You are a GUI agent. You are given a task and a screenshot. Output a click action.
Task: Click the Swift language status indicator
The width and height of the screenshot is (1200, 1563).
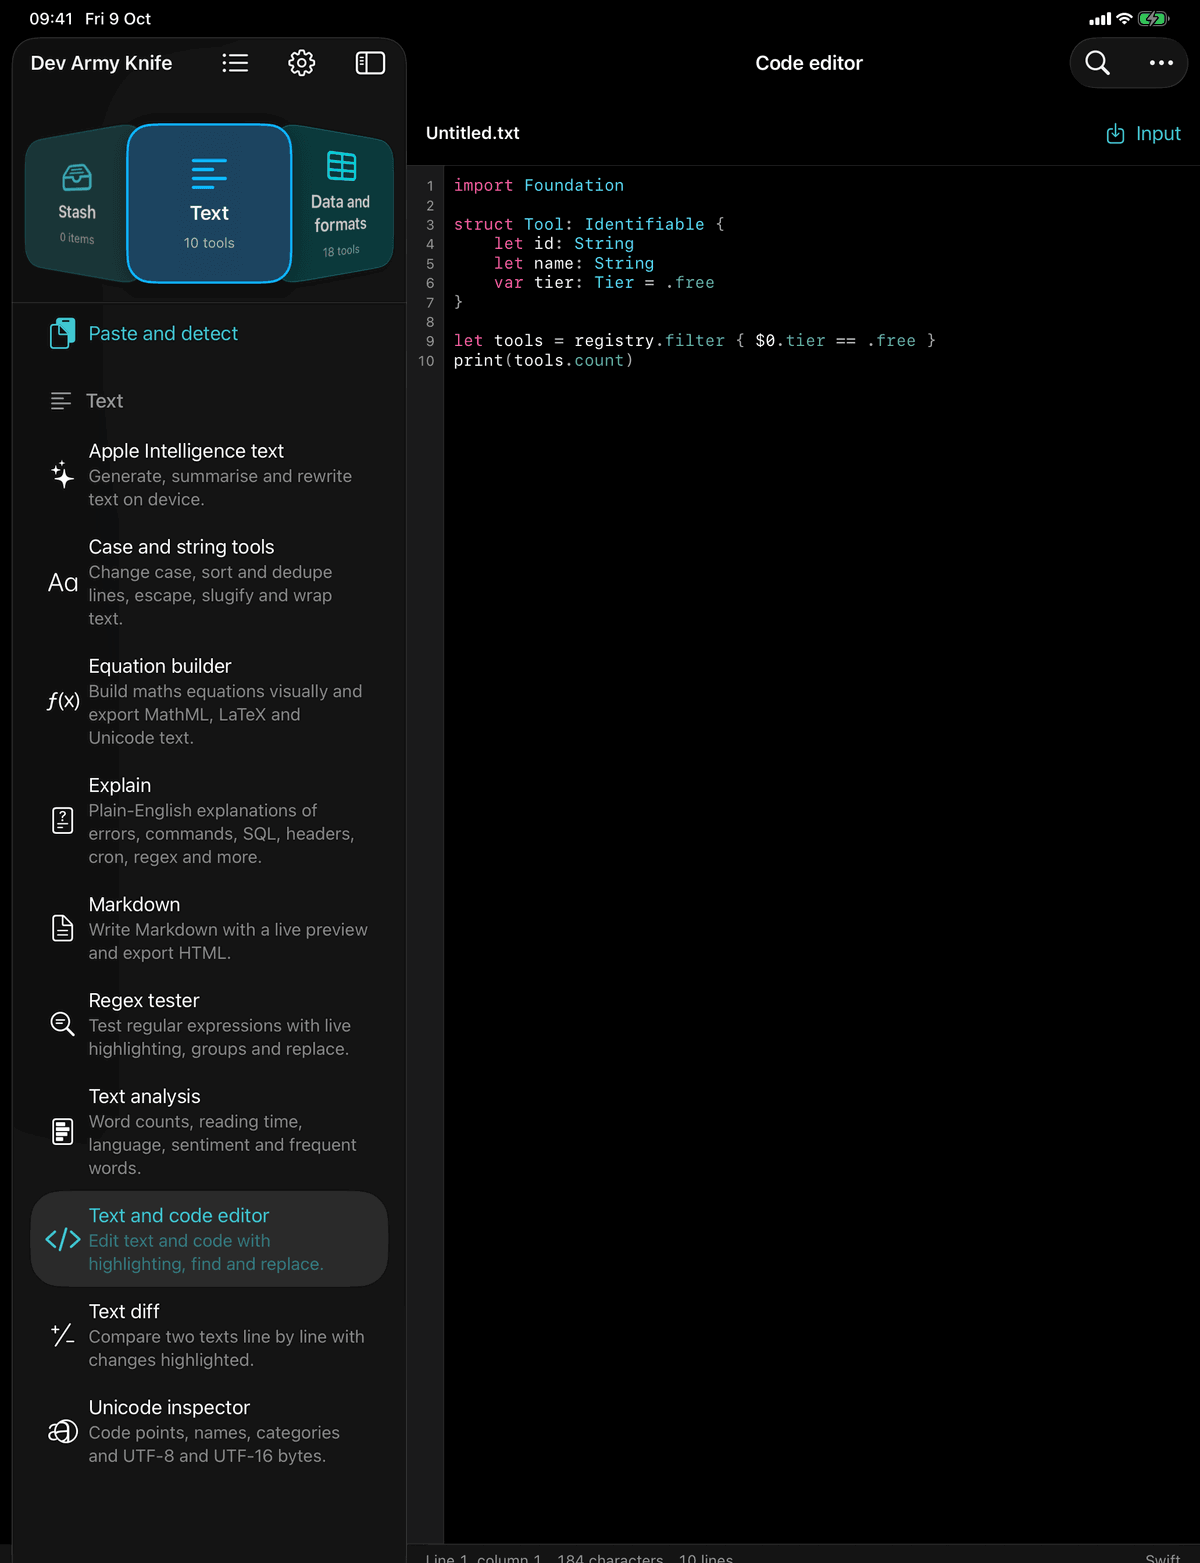[1163, 1558]
